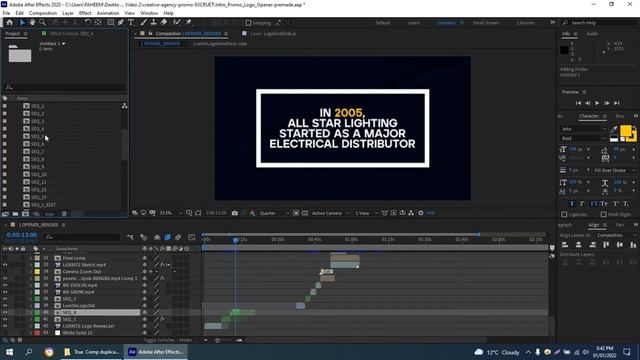Image resolution: width=640 pixels, height=360 pixels.
Task: Select the Selection (arrow) tool
Action: click(22, 22)
